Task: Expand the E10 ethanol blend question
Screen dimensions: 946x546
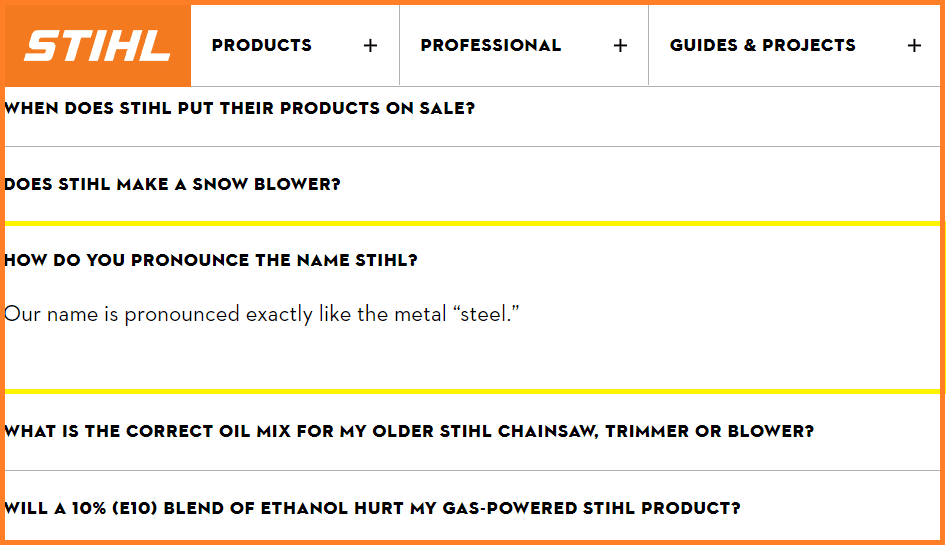Action: click(472, 508)
